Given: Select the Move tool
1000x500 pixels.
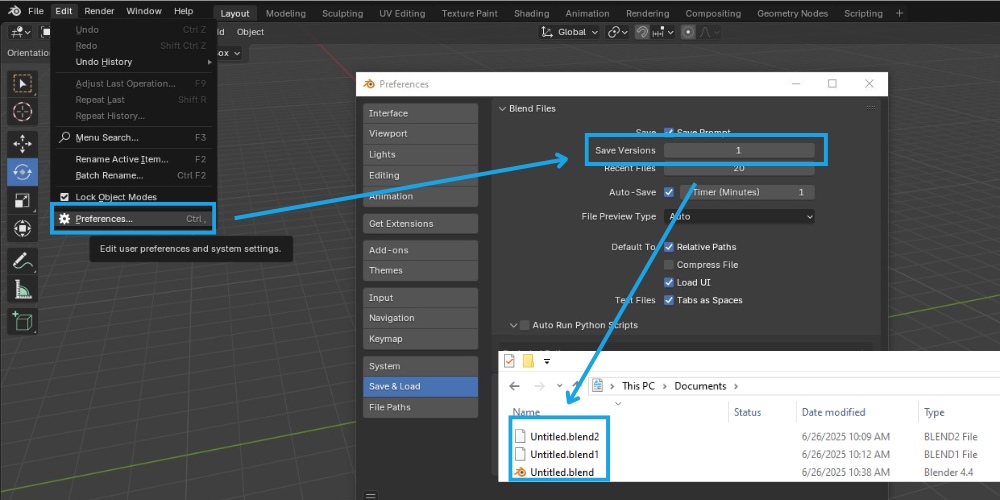Looking at the screenshot, I should pos(22,144).
